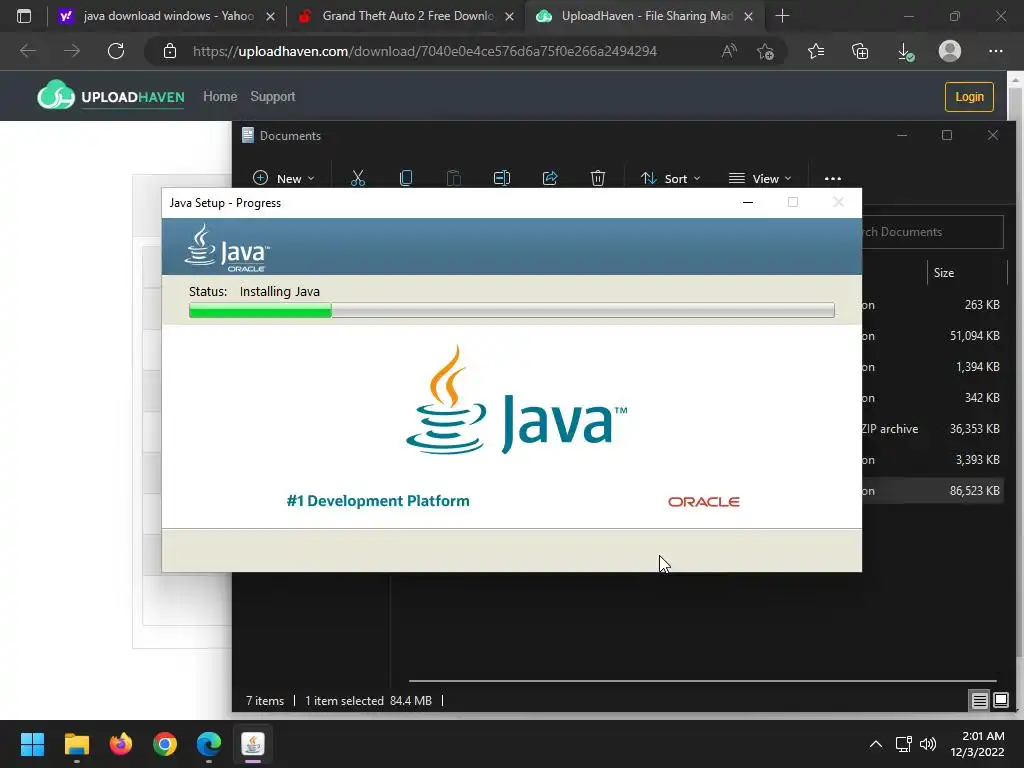Click the Delete trash icon in Documents toolbar
Image resolution: width=1024 pixels, height=768 pixels.
click(x=598, y=178)
